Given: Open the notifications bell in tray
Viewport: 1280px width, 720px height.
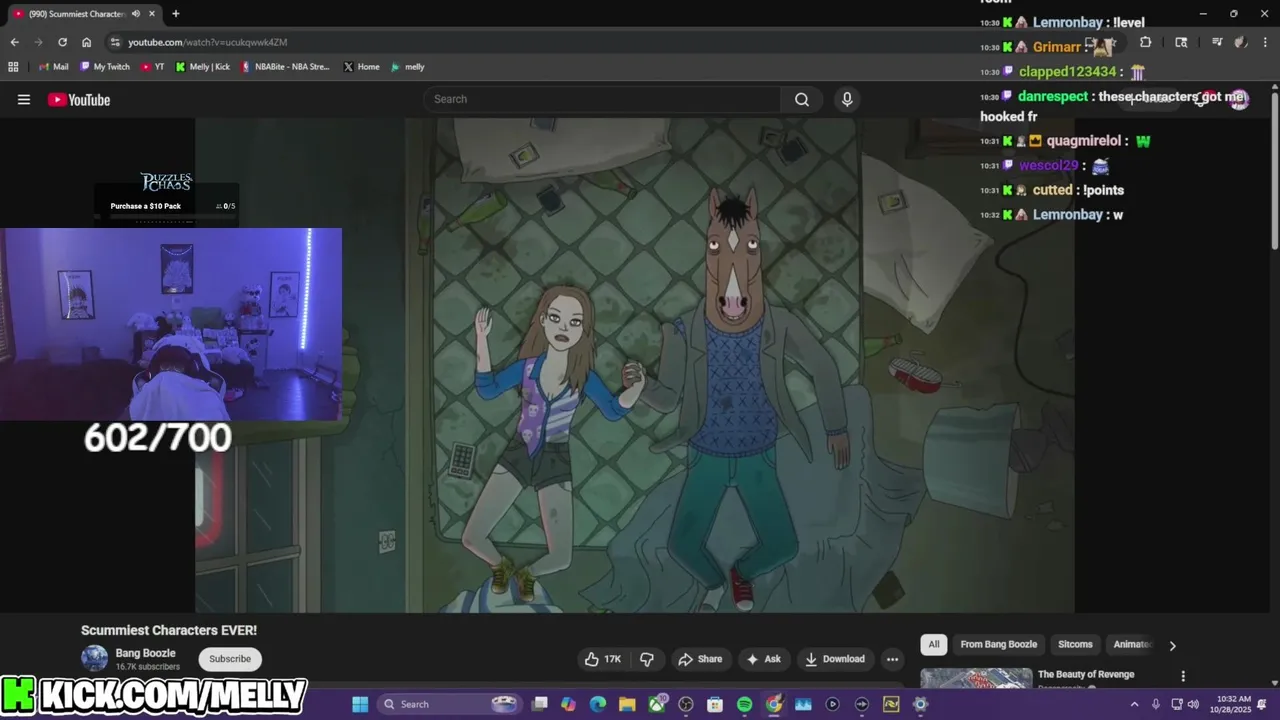Looking at the screenshot, I should (1262, 704).
